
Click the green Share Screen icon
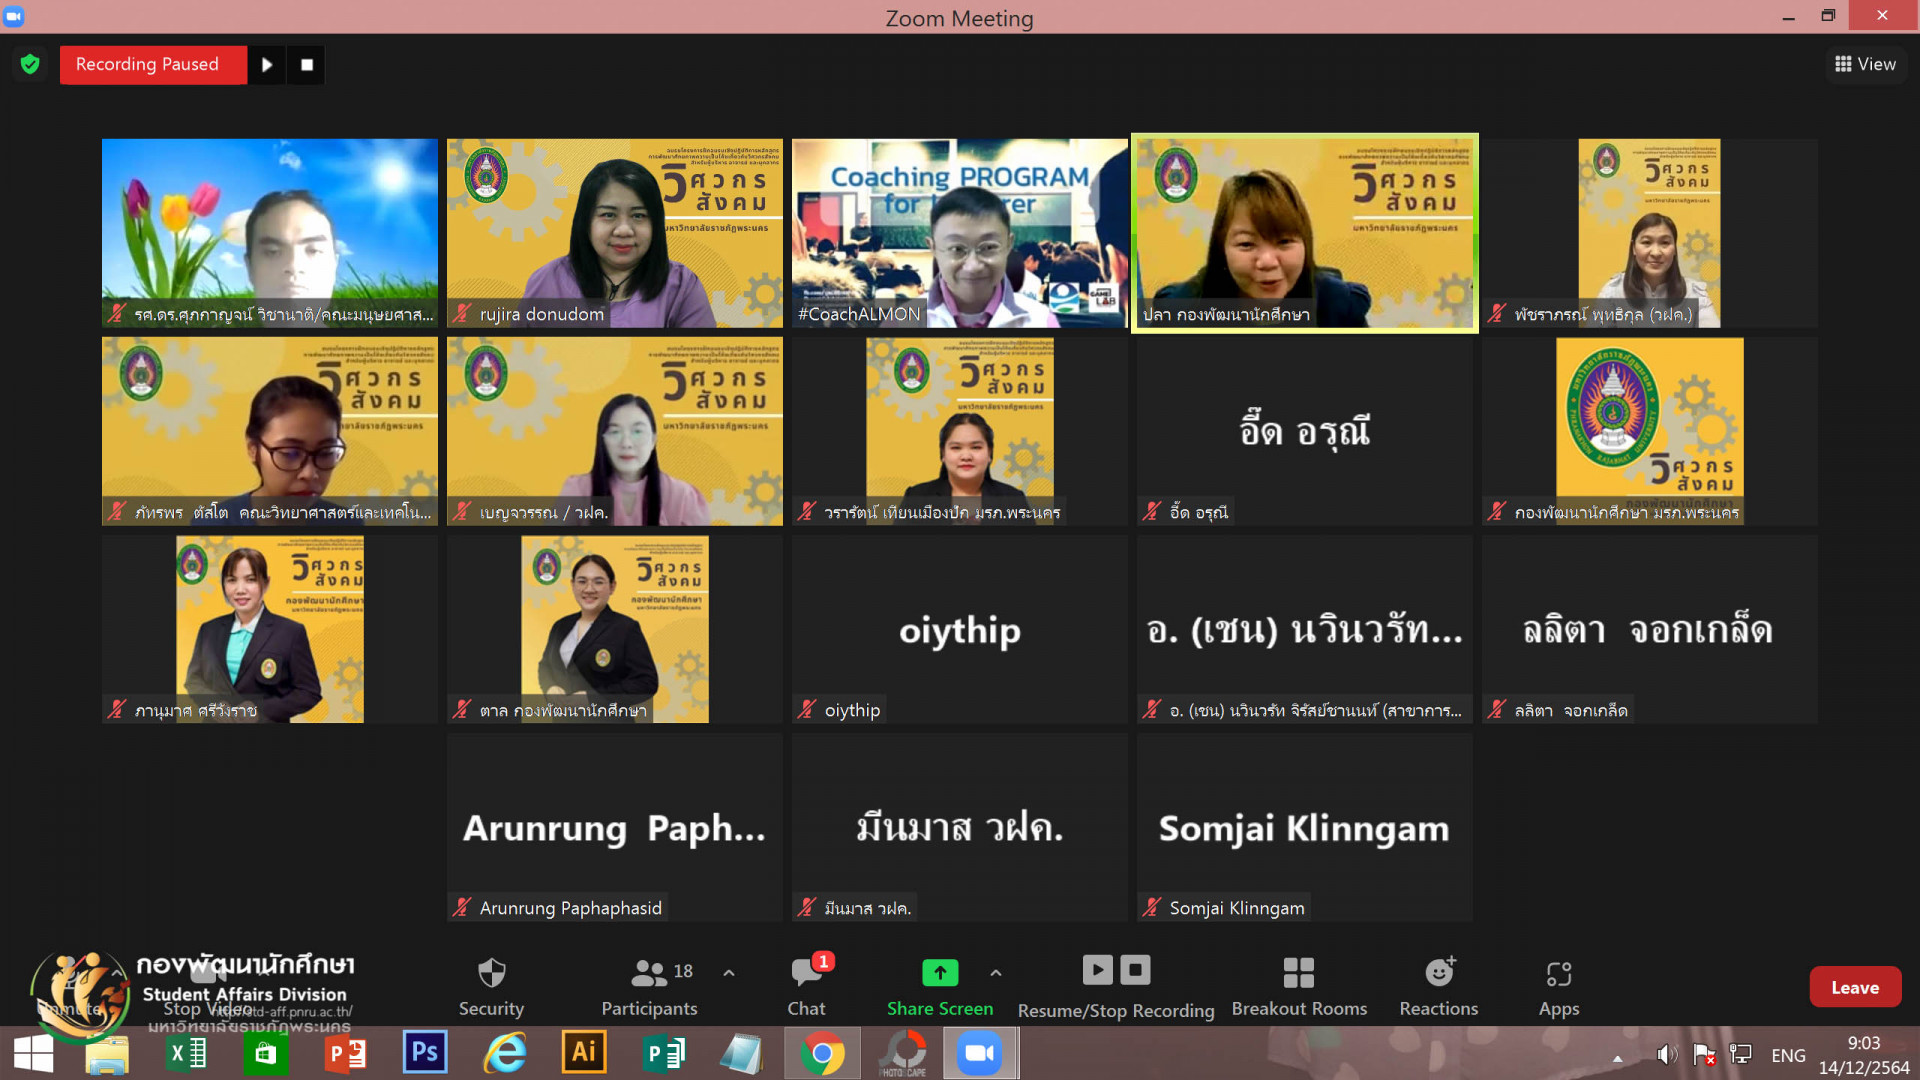939,972
